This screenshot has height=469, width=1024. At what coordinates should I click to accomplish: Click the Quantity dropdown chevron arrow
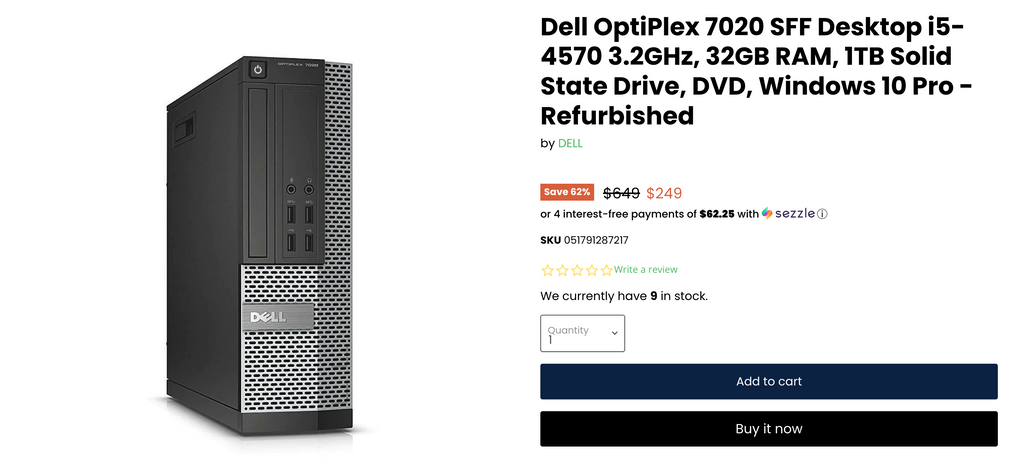614,334
